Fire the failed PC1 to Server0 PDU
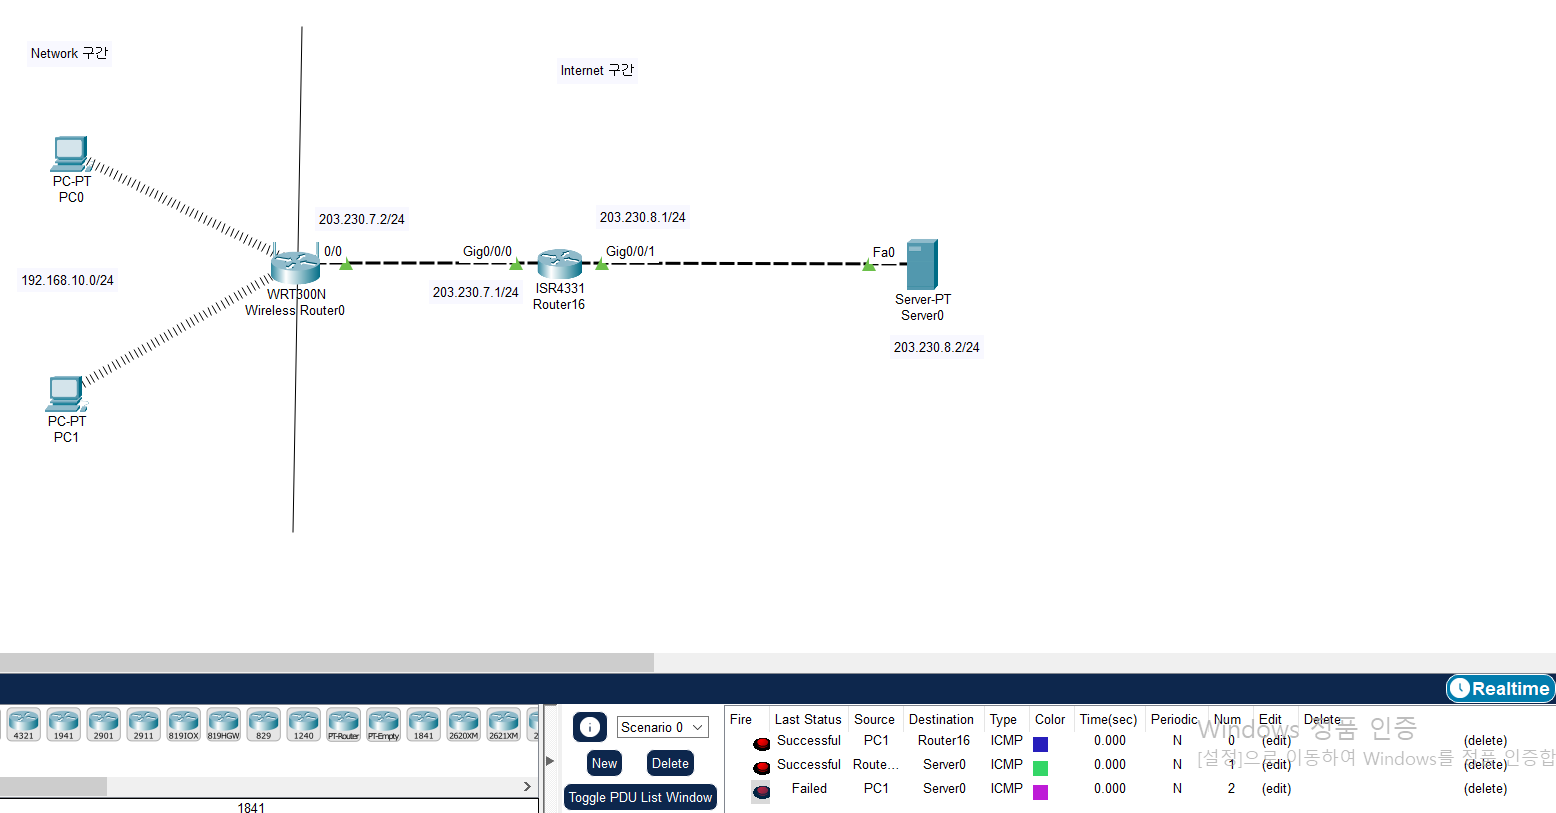 pyautogui.click(x=761, y=791)
